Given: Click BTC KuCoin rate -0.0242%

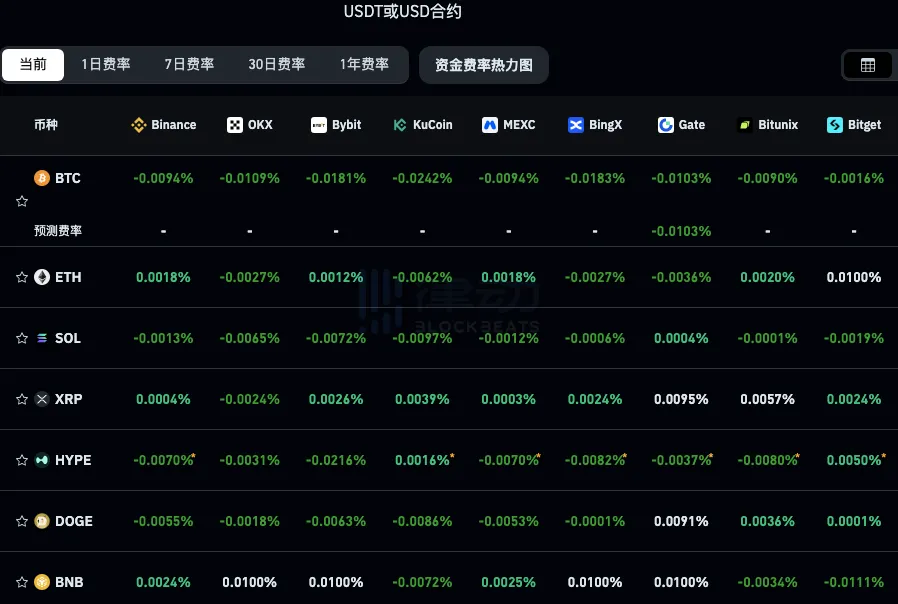Looking at the screenshot, I should click(422, 179).
